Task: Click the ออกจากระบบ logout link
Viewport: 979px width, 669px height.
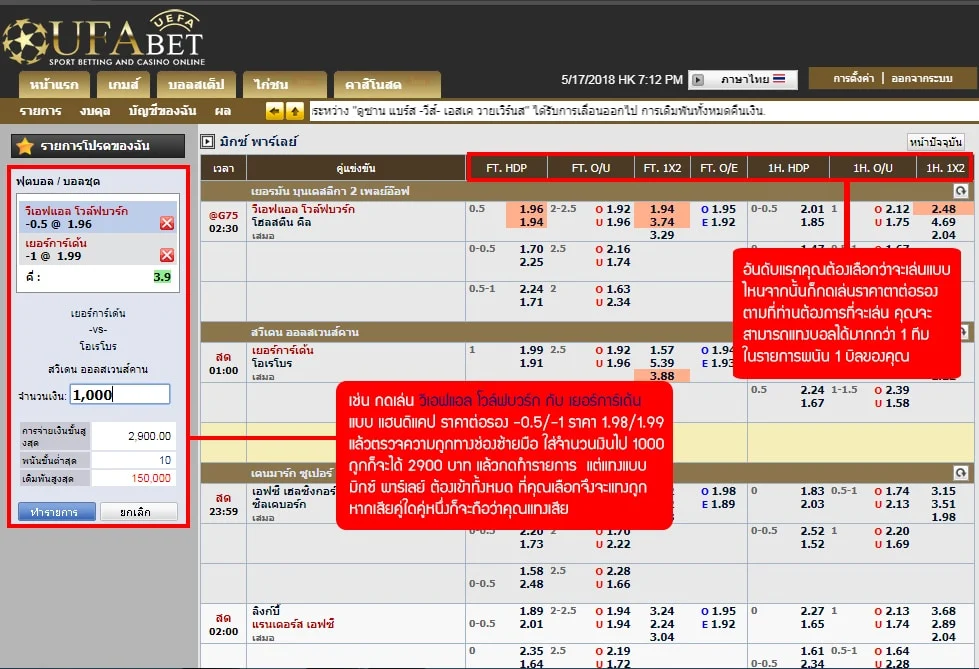Action: (922, 79)
